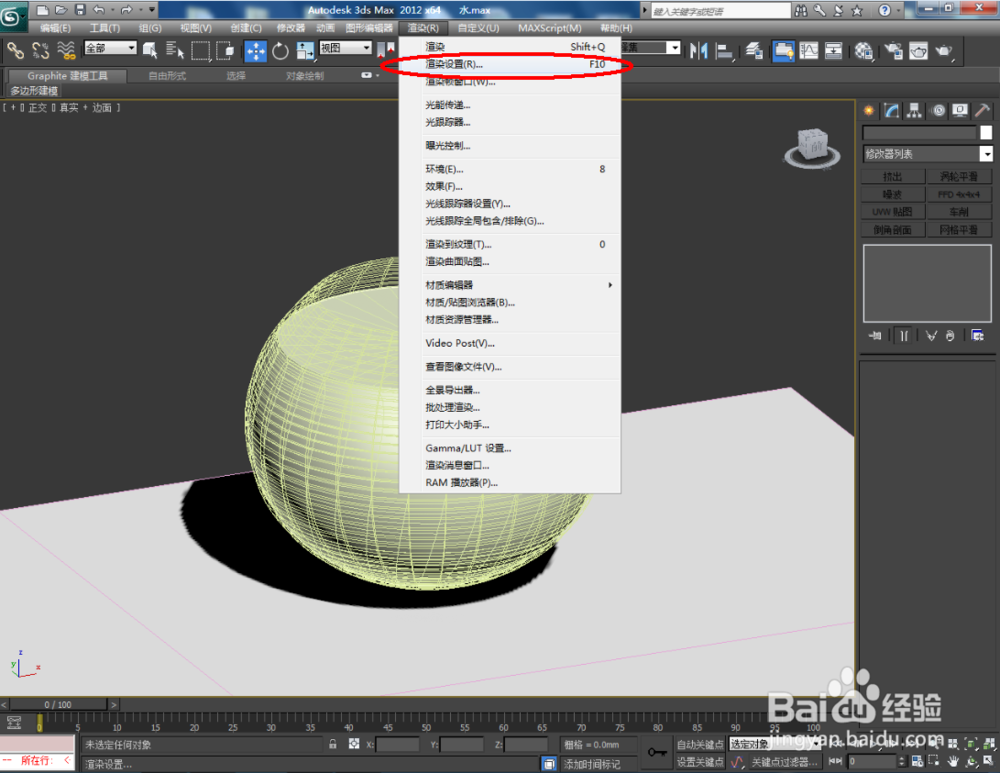
Task: Select 渲染到纹理(T)... menu entry
Action: click(x=510, y=244)
